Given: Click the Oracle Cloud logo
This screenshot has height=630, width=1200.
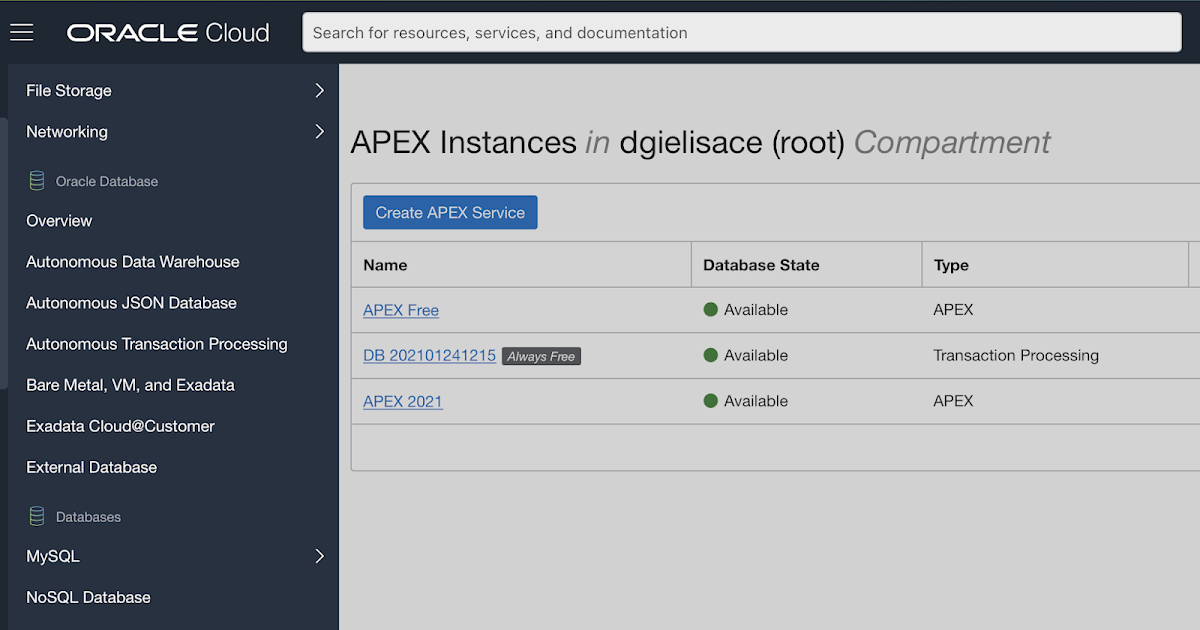Looking at the screenshot, I should [x=168, y=33].
